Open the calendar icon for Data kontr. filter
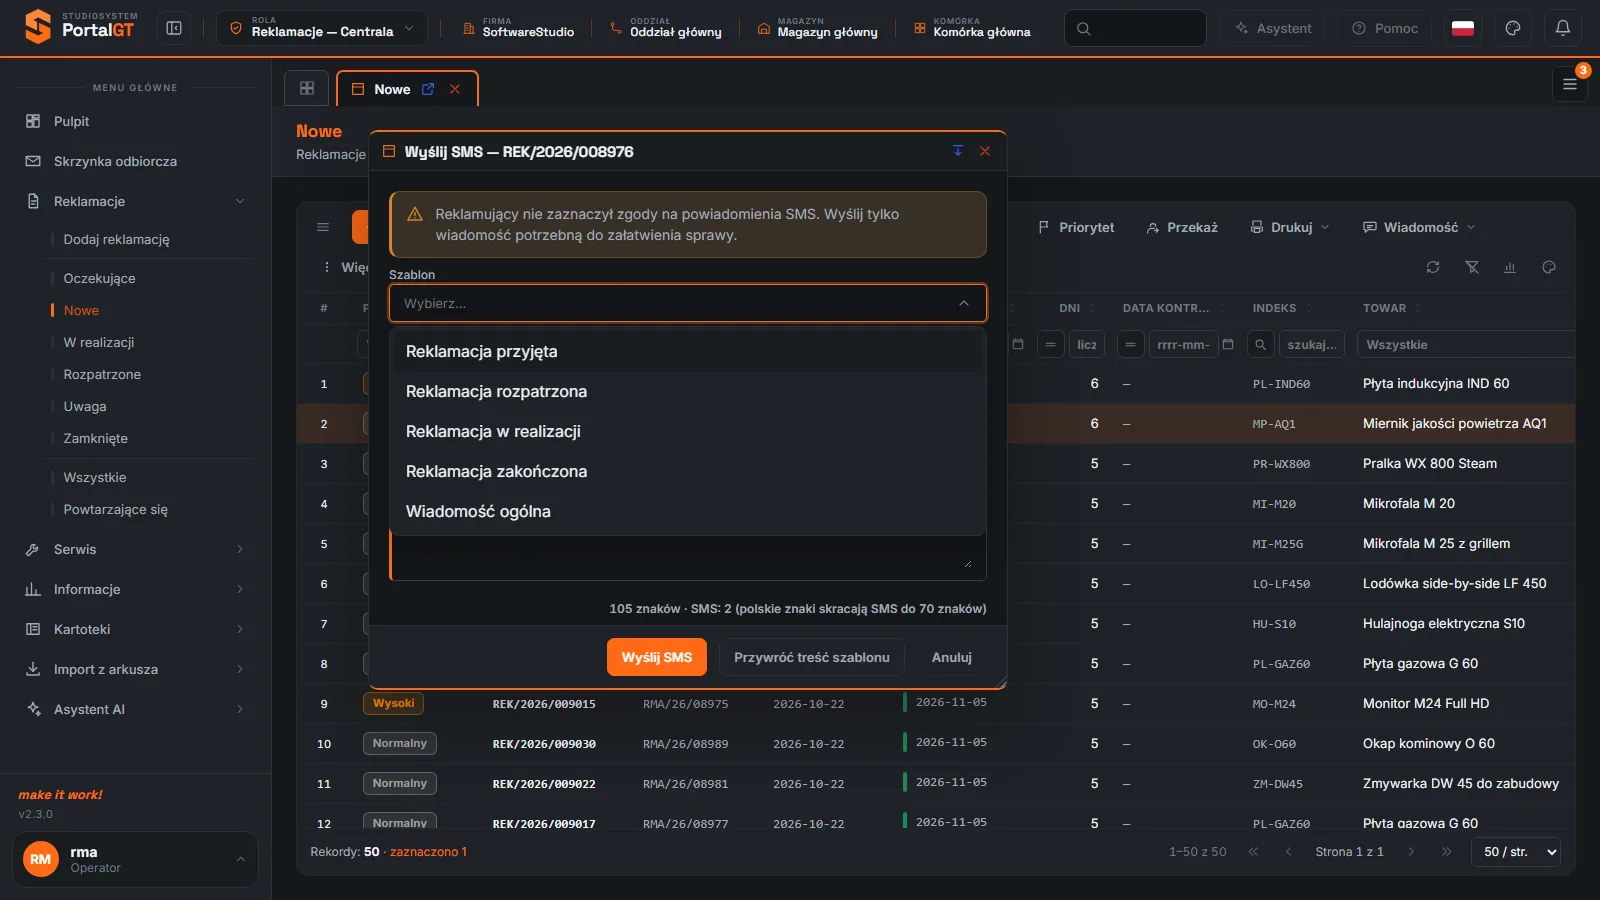Screen dimensions: 1600x900 coord(1228,344)
